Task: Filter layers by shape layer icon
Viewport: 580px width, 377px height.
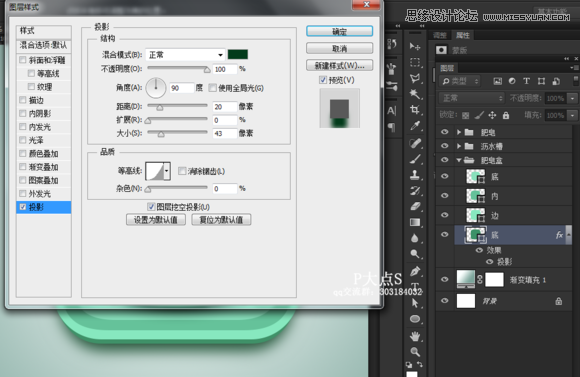Action: pos(541,81)
